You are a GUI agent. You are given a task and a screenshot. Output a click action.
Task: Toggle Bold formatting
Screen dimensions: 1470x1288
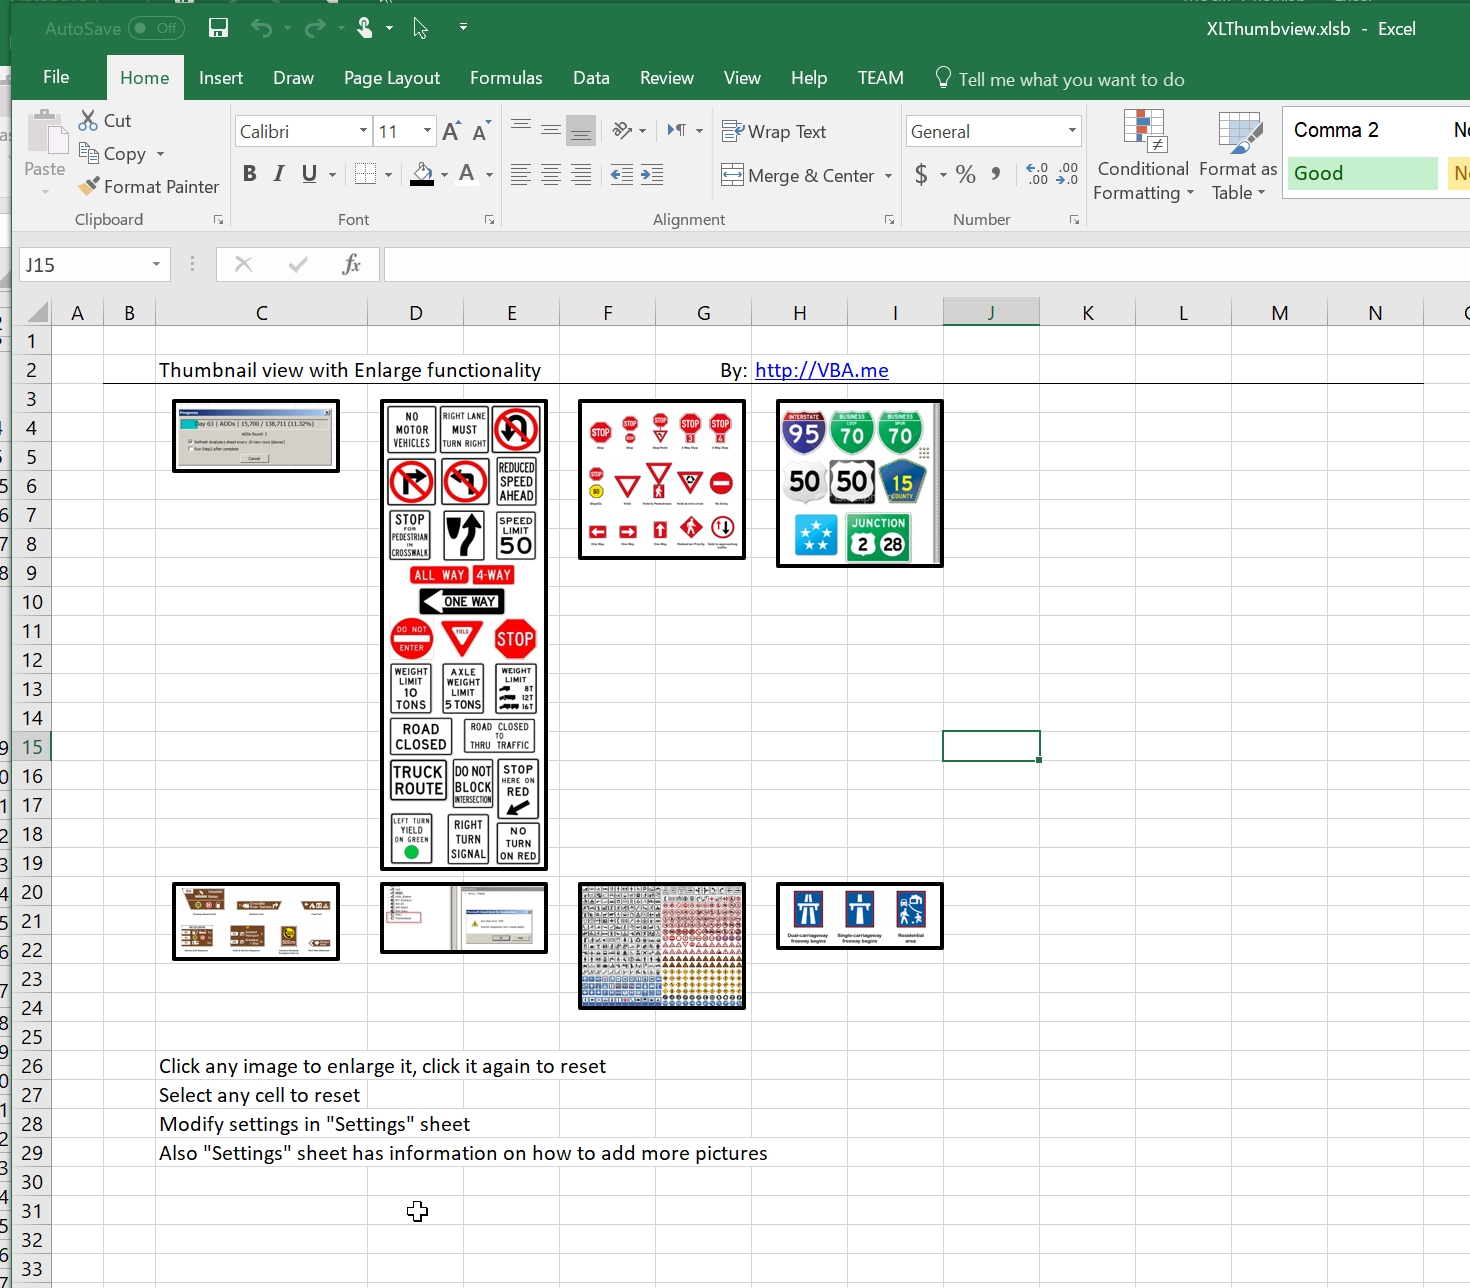(x=250, y=174)
